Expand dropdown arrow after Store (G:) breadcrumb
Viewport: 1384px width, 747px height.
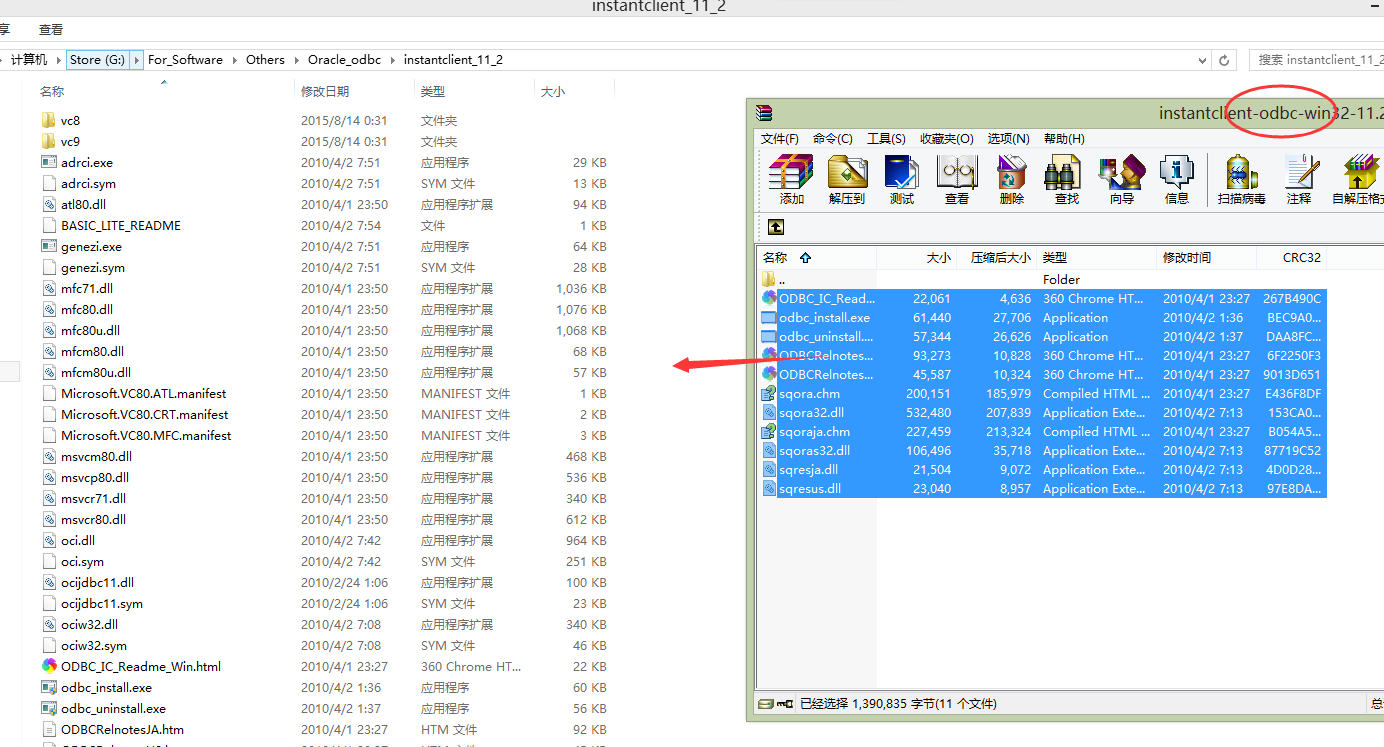pos(137,60)
